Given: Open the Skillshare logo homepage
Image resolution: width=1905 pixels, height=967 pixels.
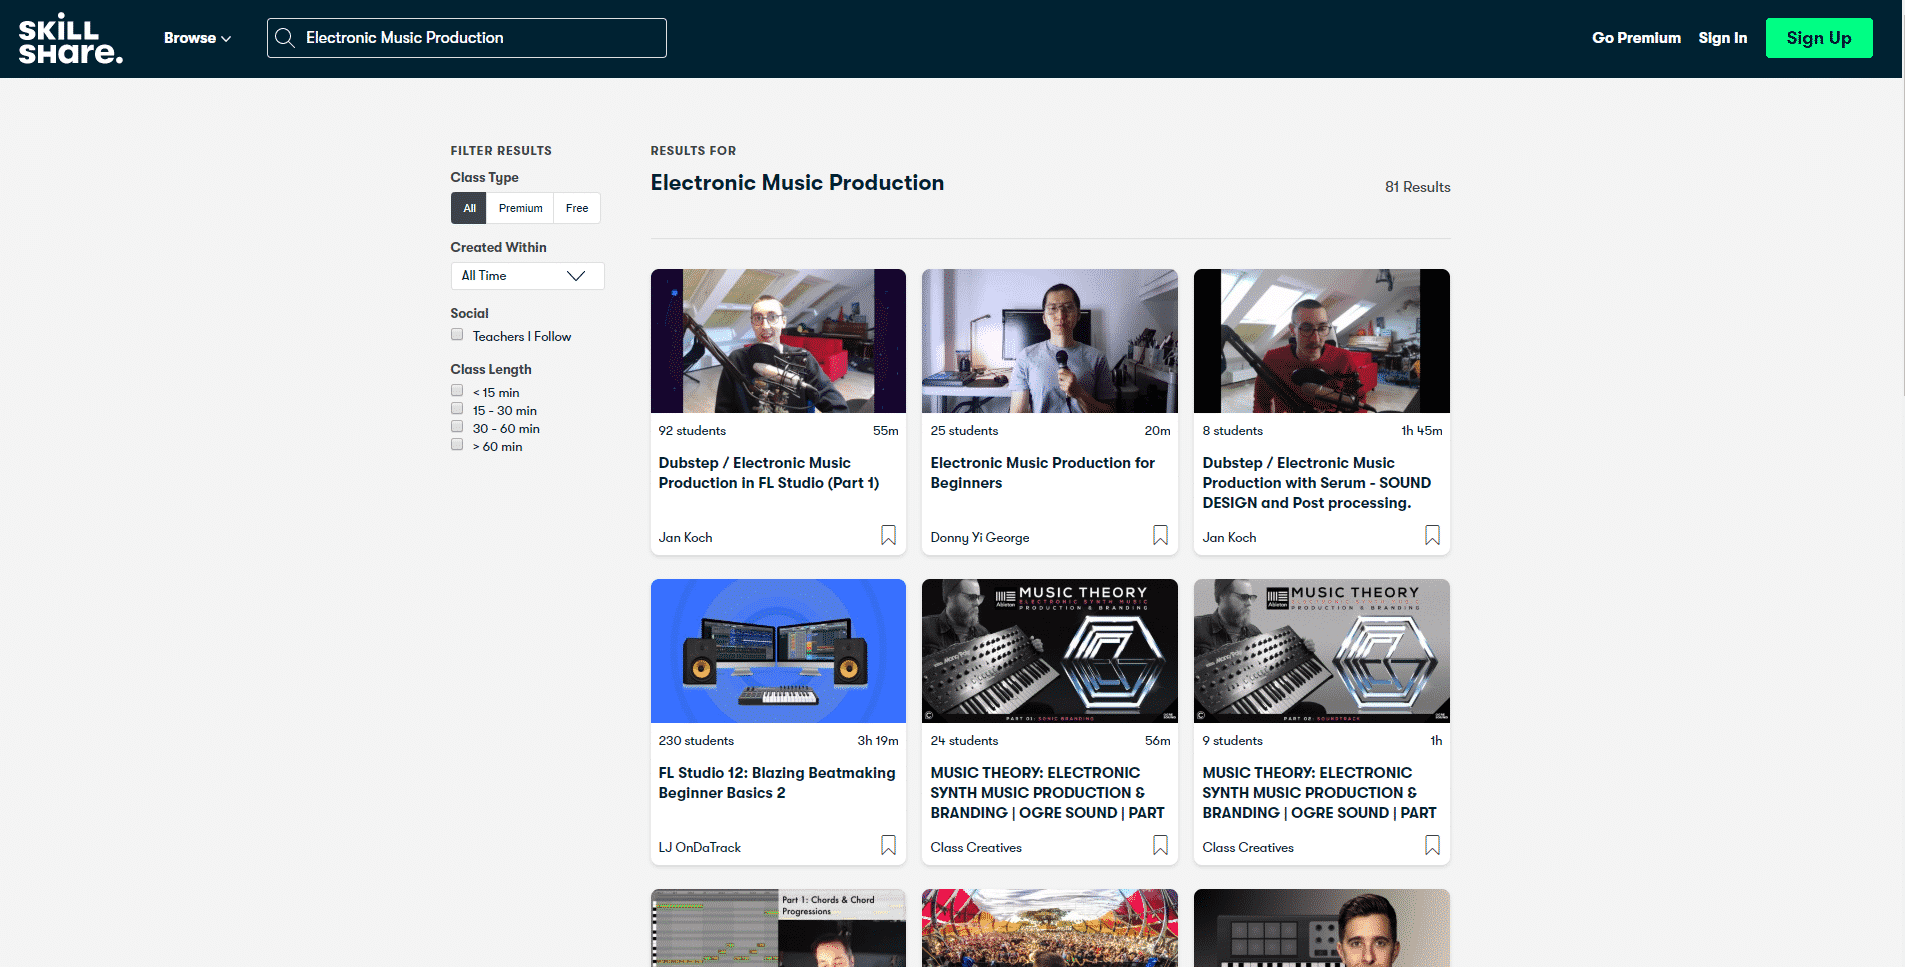Looking at the screenshot, I should (70, 38).
